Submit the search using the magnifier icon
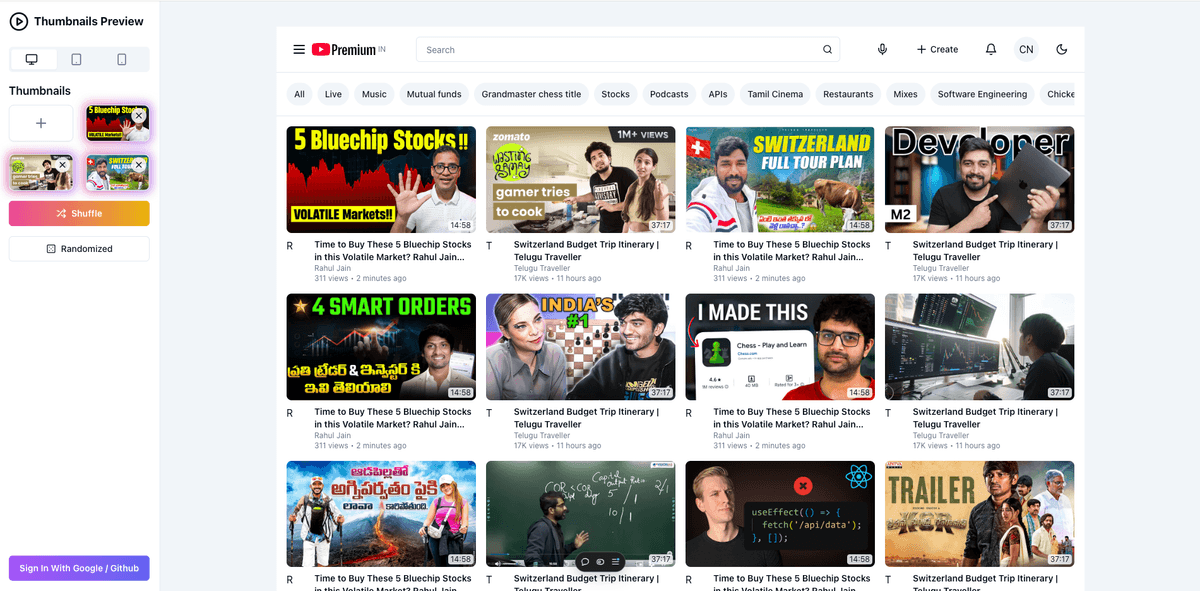Screen dimensions: 1200x591 (827, 49)
